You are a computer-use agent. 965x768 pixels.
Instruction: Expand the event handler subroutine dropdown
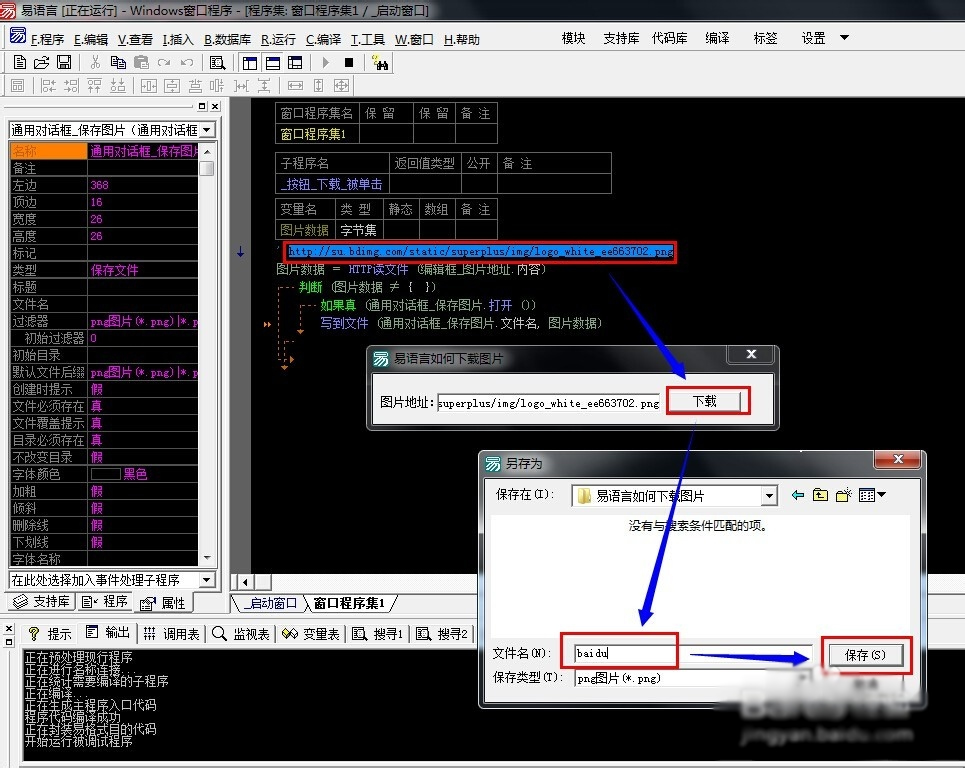click(x=206, y=580)
